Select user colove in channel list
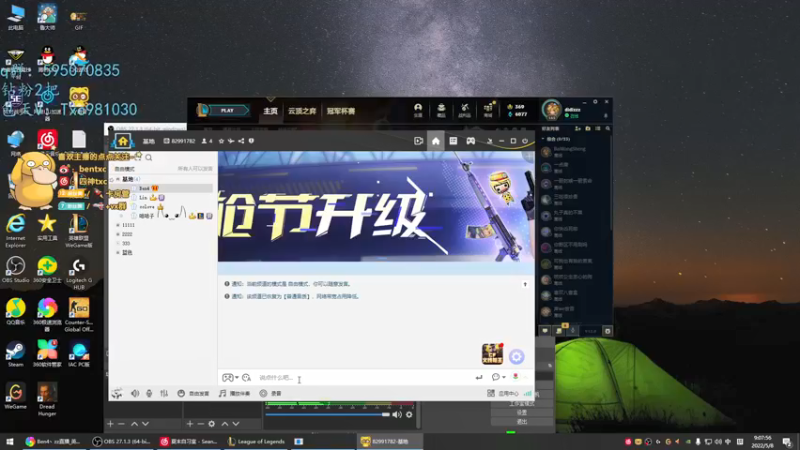This screenshot has width=800, height=450. [147, 207]
